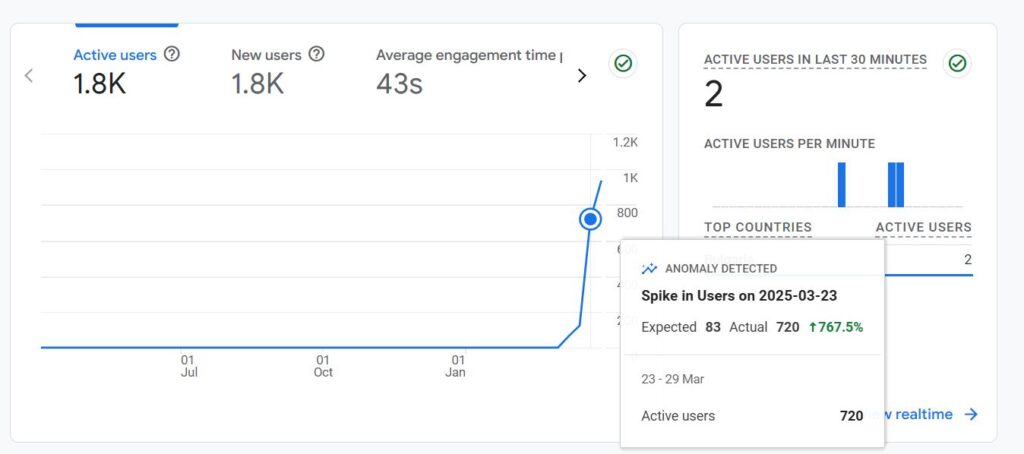Click the circled anomaly data point on the chart
This screenshot has height=454, width=1024.
coord(590,218)
